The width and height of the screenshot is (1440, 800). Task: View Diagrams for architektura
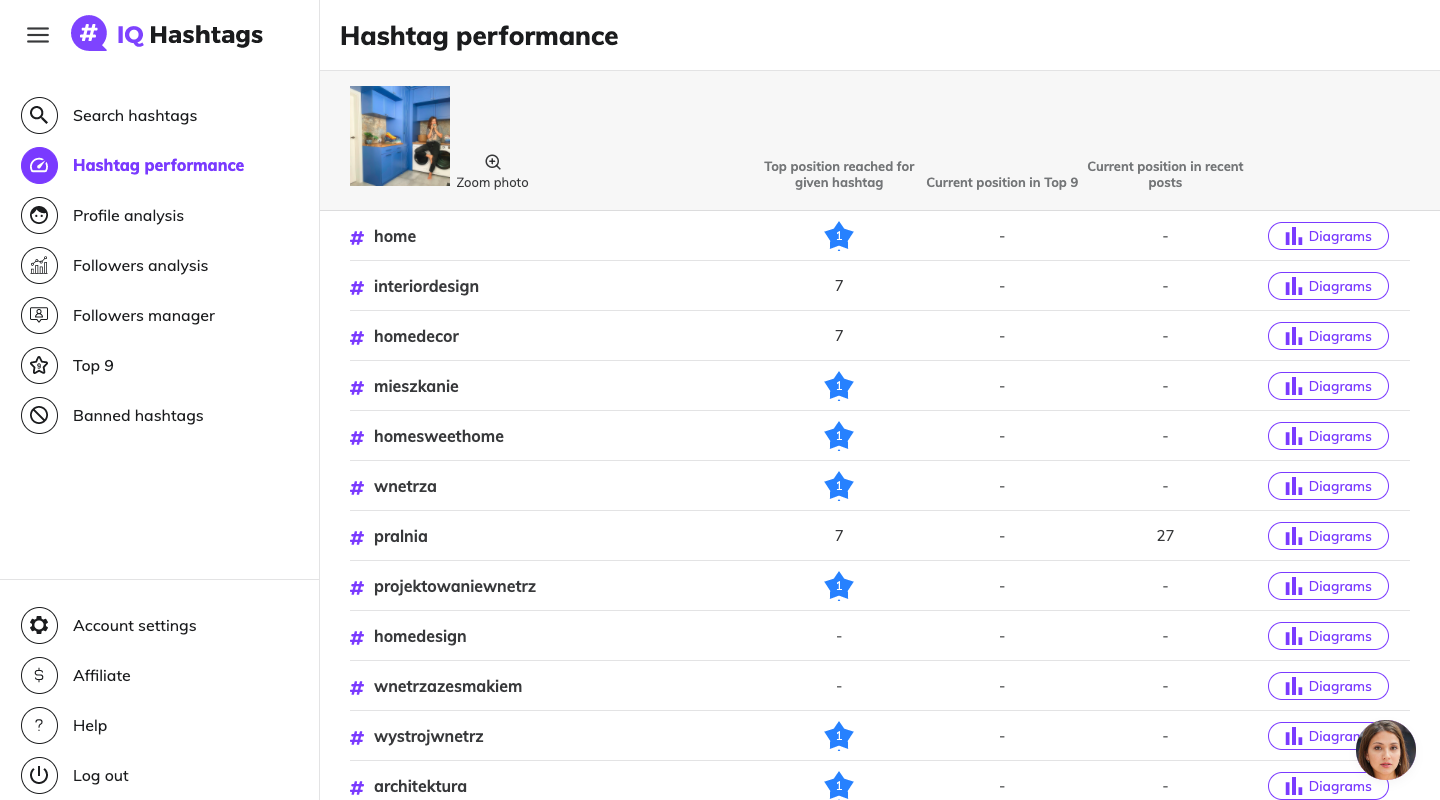tap(1328, 786)
